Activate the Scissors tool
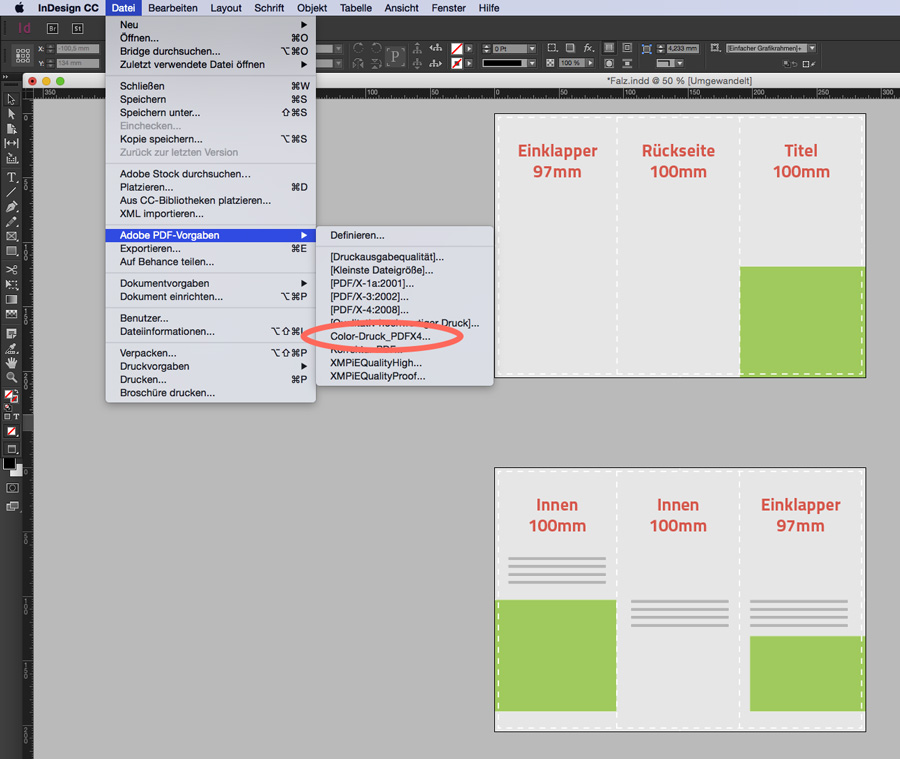900x759 pixels. [x=11, y=270]
